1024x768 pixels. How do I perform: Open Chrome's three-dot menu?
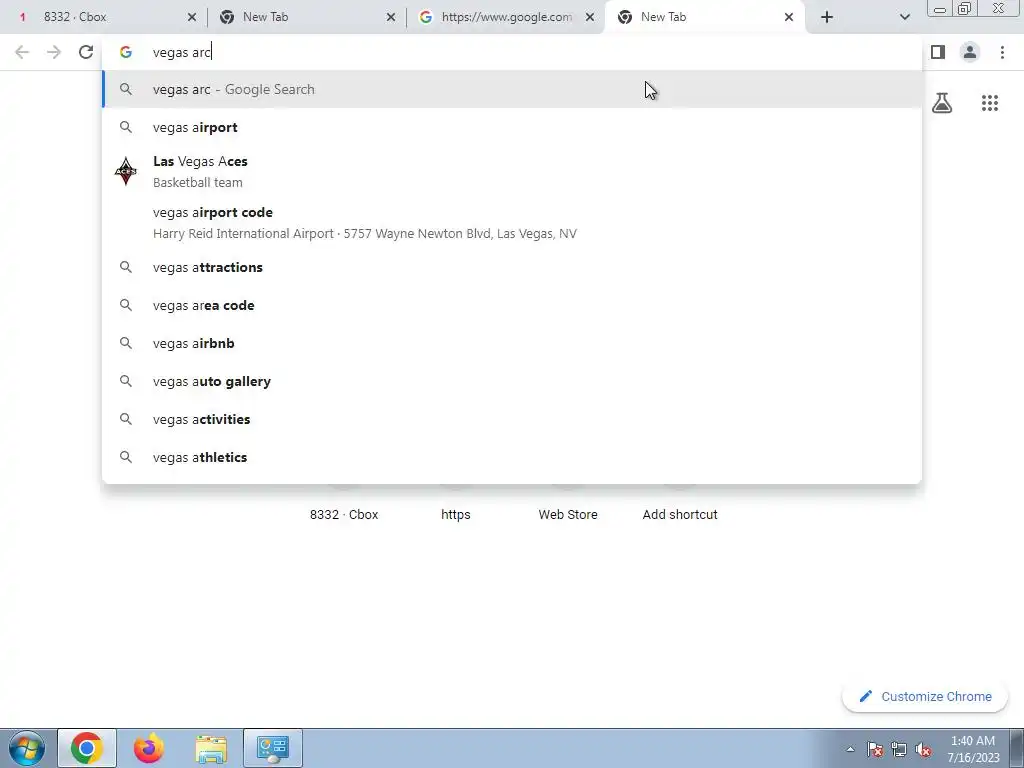1002,52
